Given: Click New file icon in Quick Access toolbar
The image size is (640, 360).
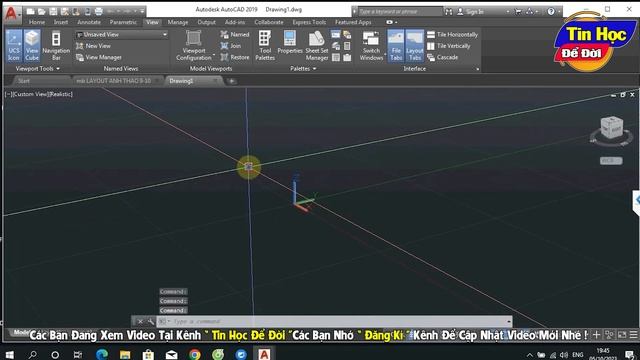Looking at the screenshot, I should coord(31,11).
